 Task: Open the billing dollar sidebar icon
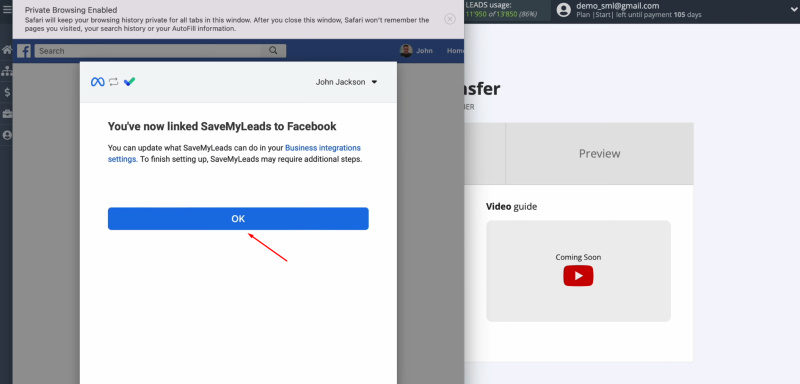(x=7, y=92)
